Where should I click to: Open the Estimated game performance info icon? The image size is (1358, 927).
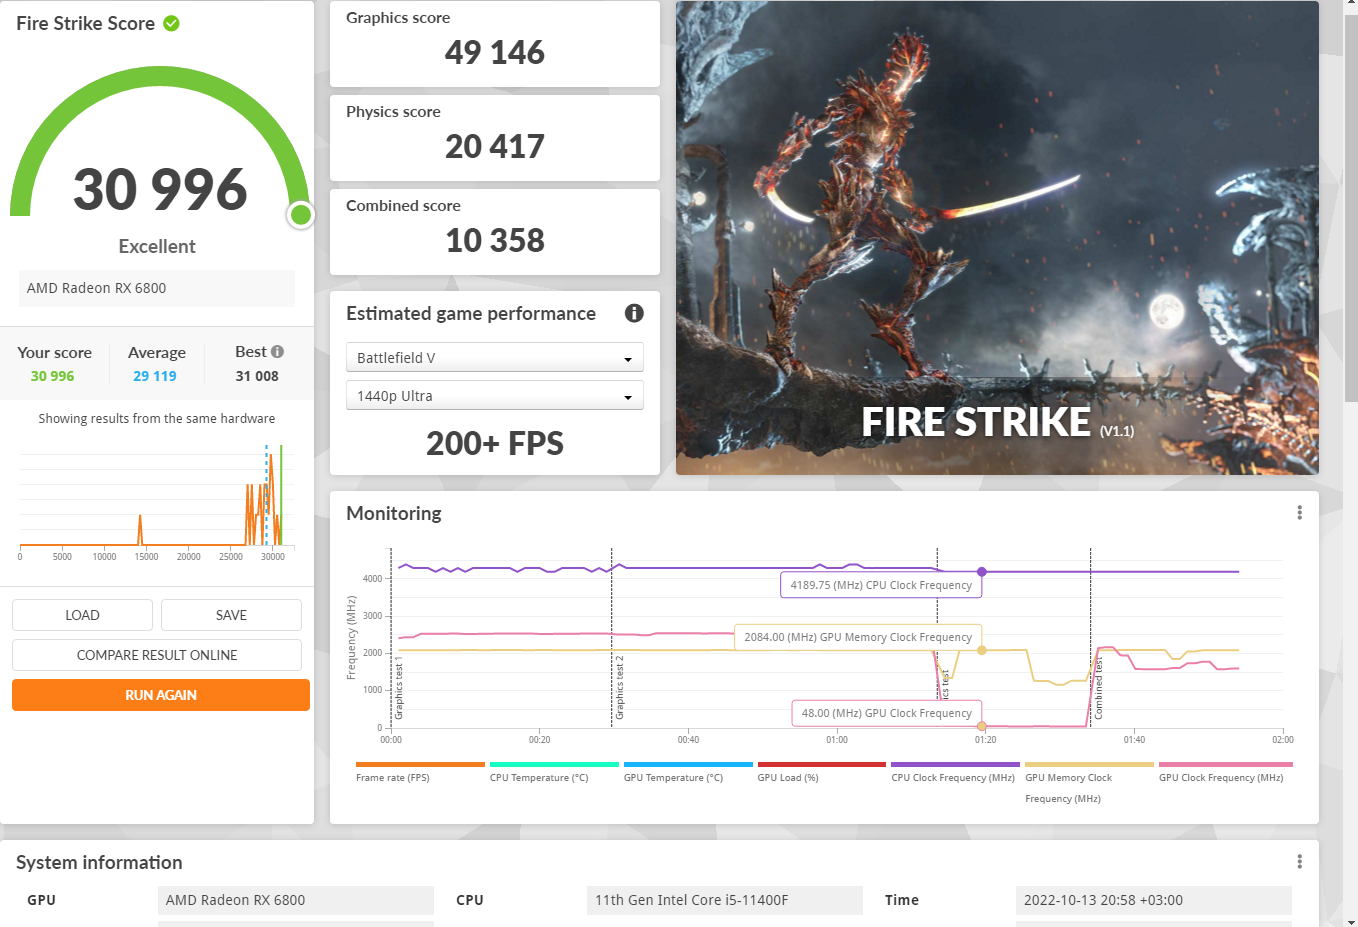(634, 313)
